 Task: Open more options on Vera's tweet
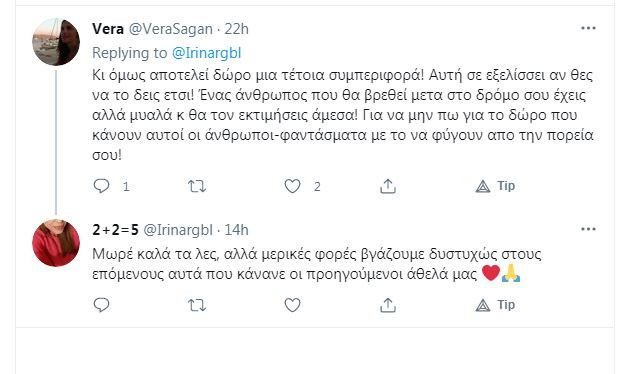coord(588,28)
